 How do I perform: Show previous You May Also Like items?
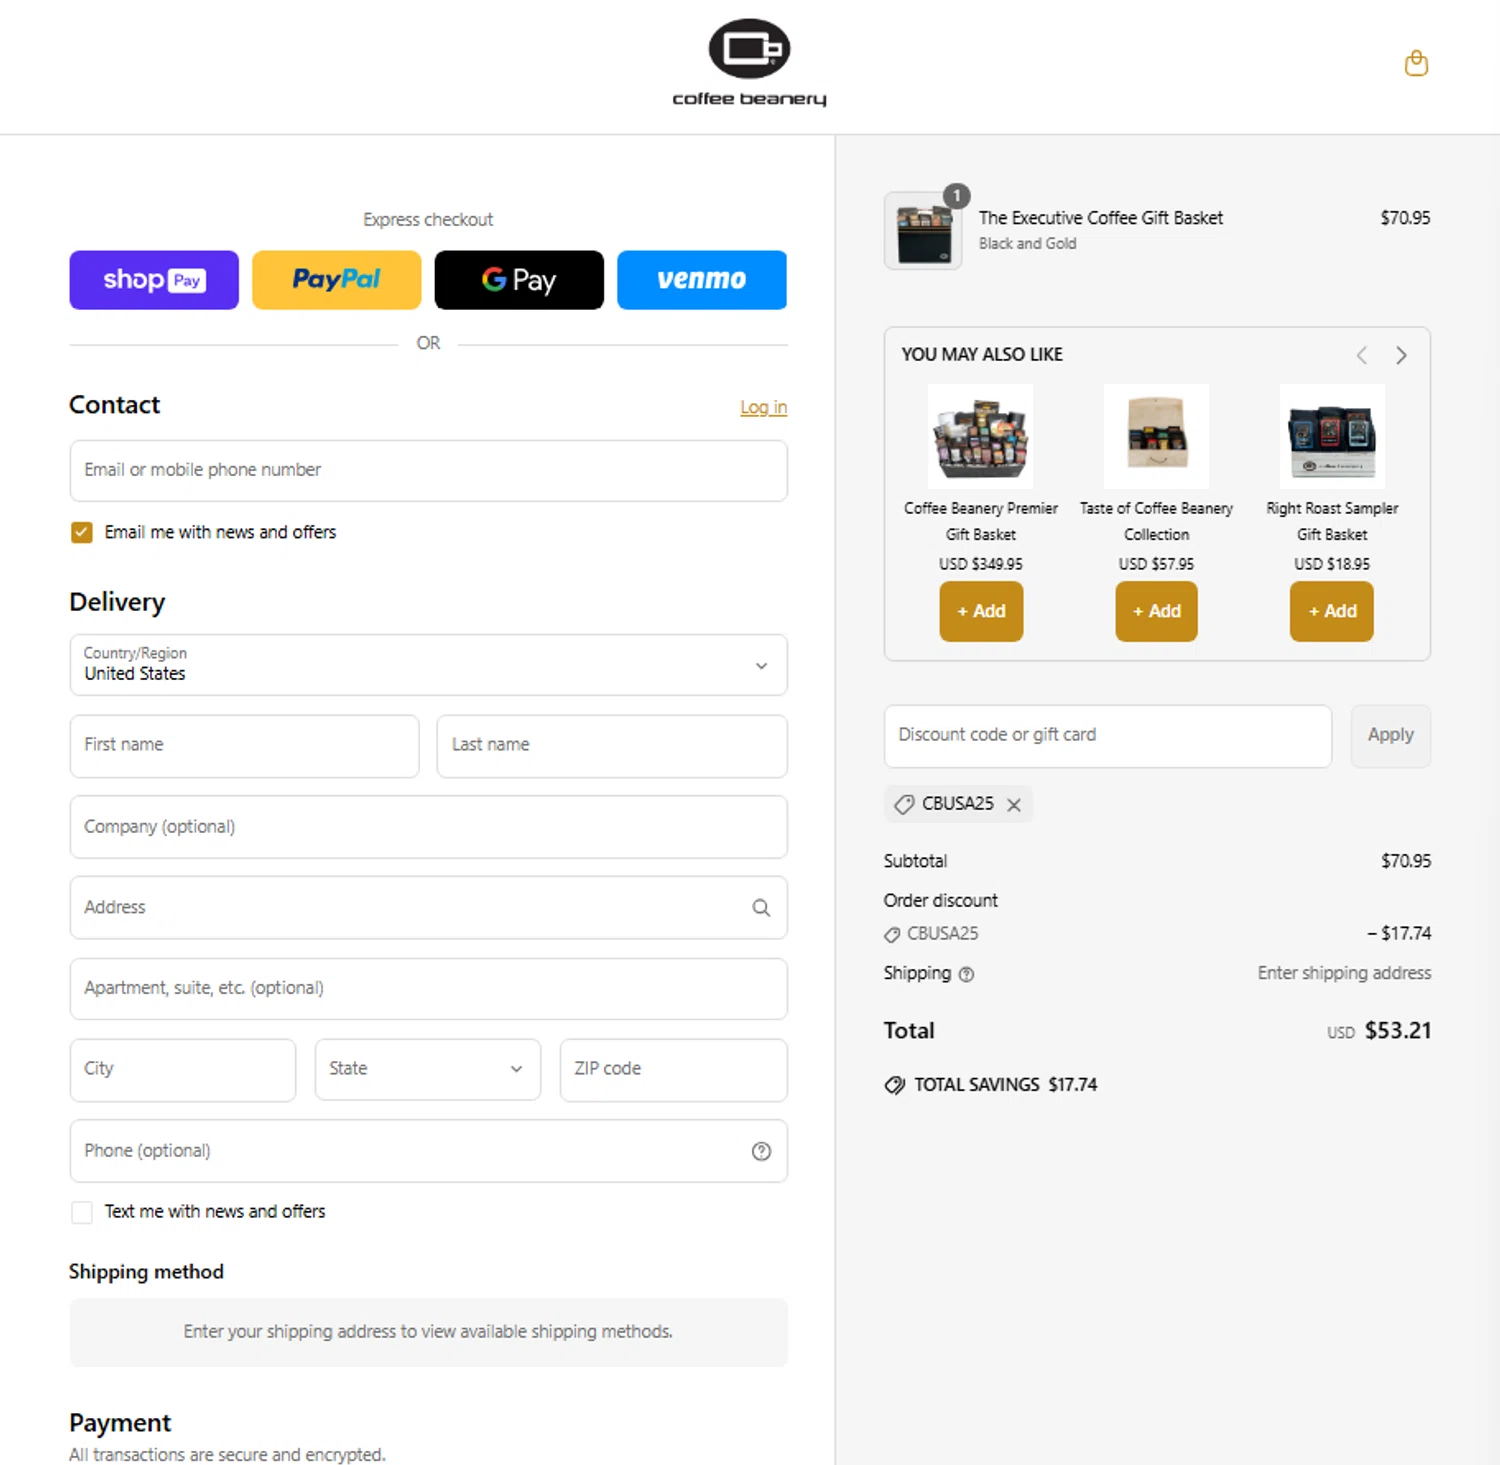[x=1361, y=355]
